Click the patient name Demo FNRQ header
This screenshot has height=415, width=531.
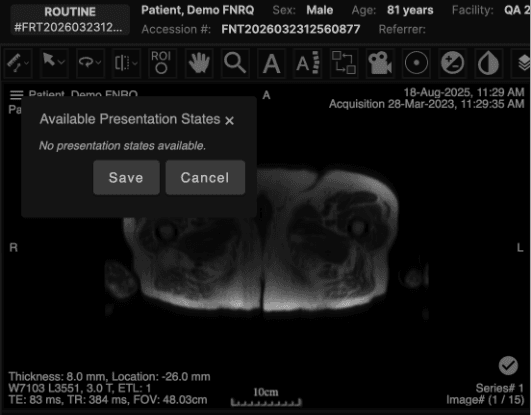click(x=197, y=10)
